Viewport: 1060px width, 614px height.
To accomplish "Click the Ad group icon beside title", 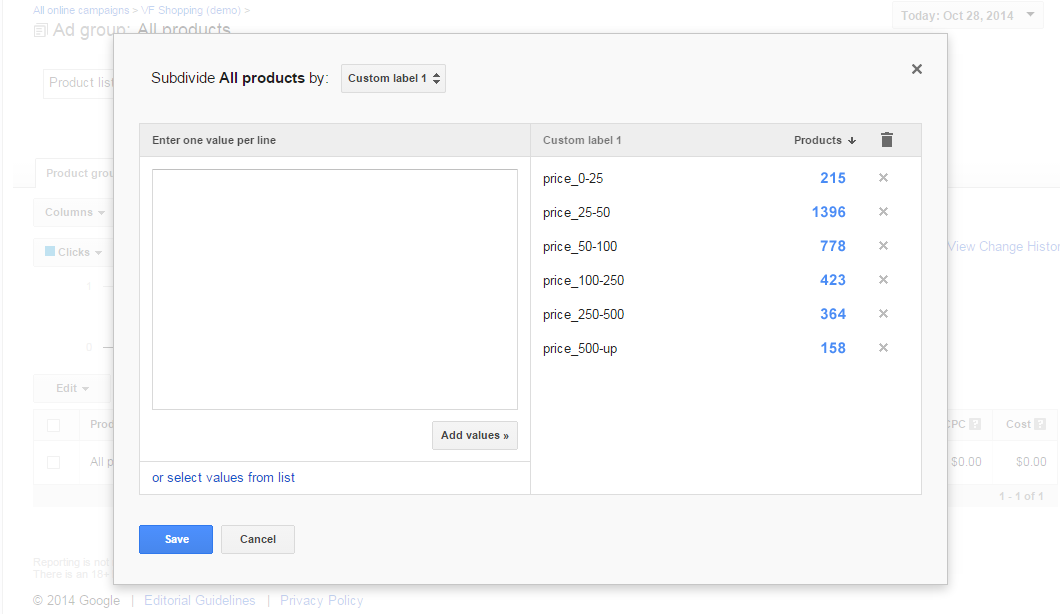I will click(41, 30).
